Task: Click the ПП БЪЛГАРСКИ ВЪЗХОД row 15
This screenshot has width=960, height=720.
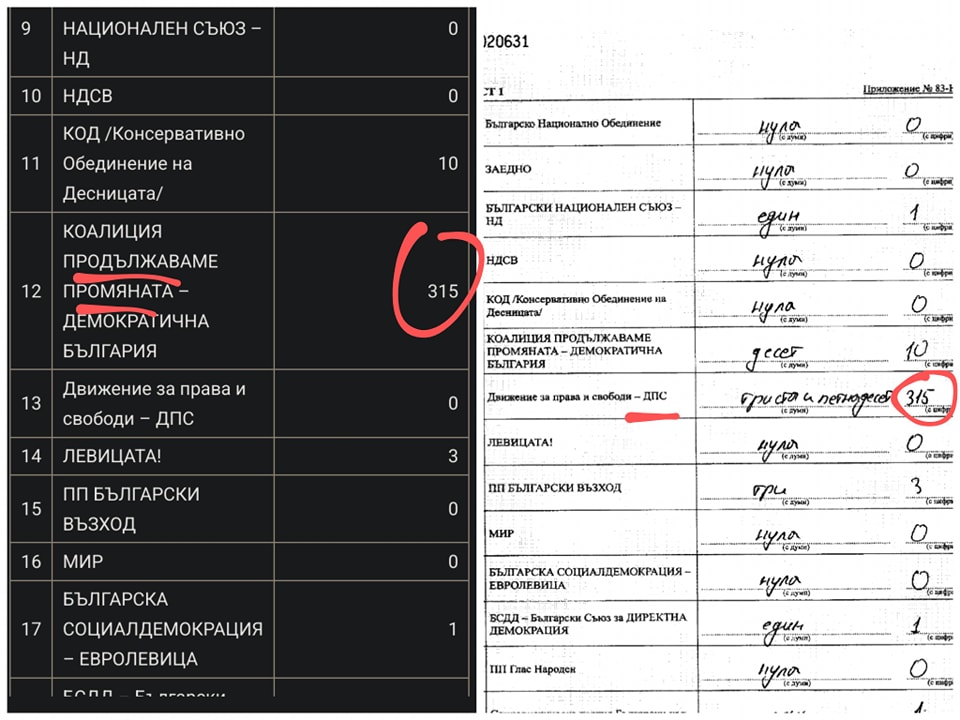Action: 239,509
